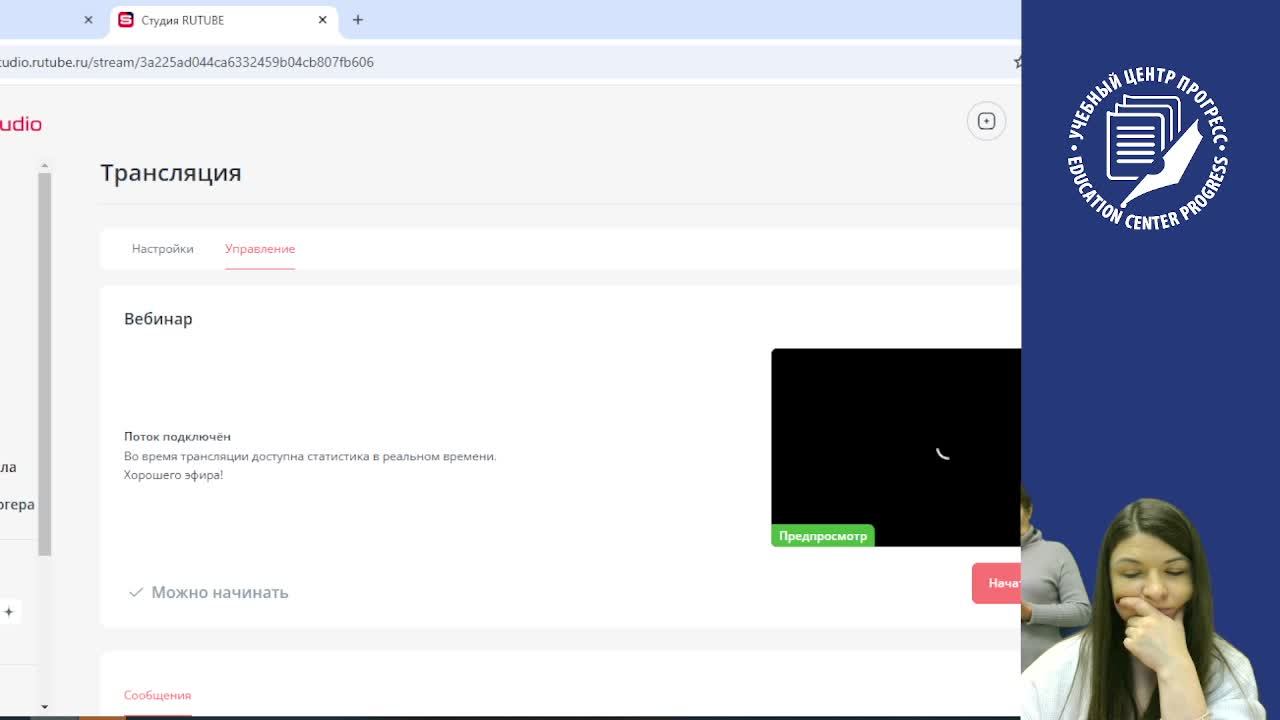The height and width of the screenshot is (720, 1280).
Task: Switch to the Настройки tab
Action: (163, 249)
